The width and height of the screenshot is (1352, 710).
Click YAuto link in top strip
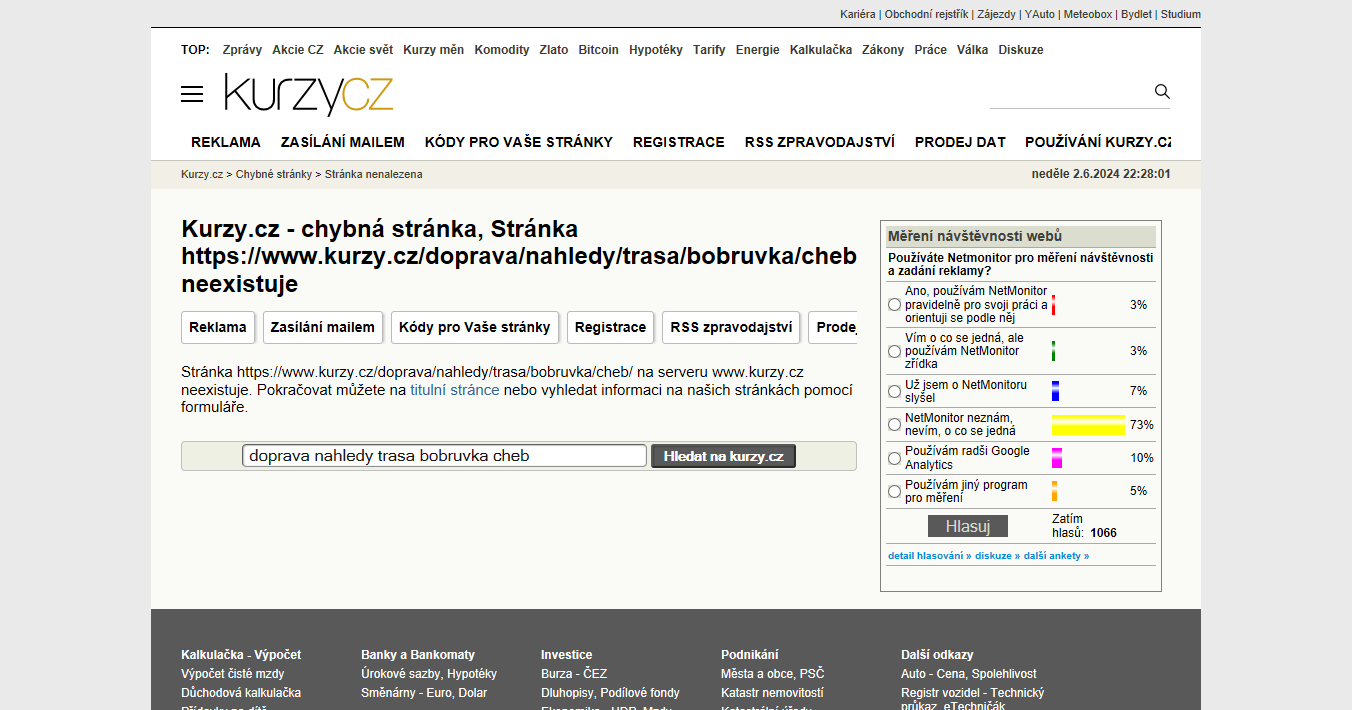click(1040, 14)
